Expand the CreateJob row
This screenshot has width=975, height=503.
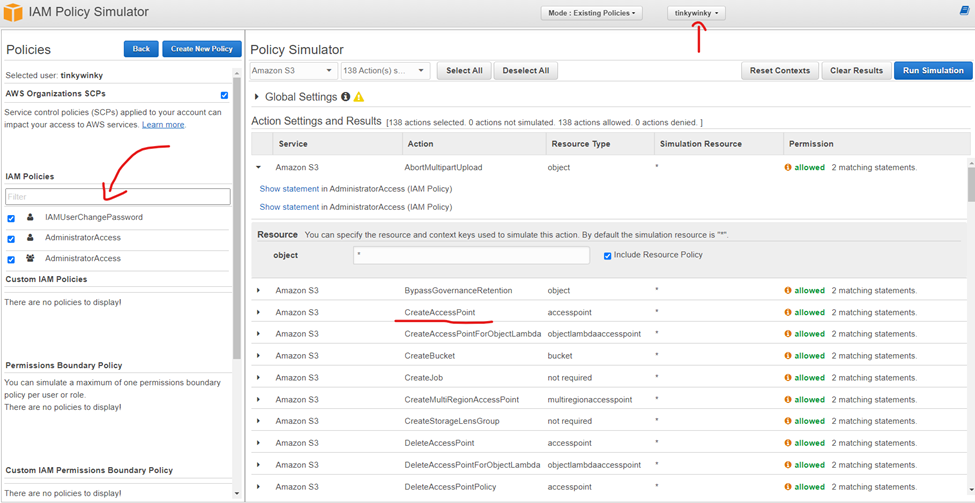click(x=259, y=377)
